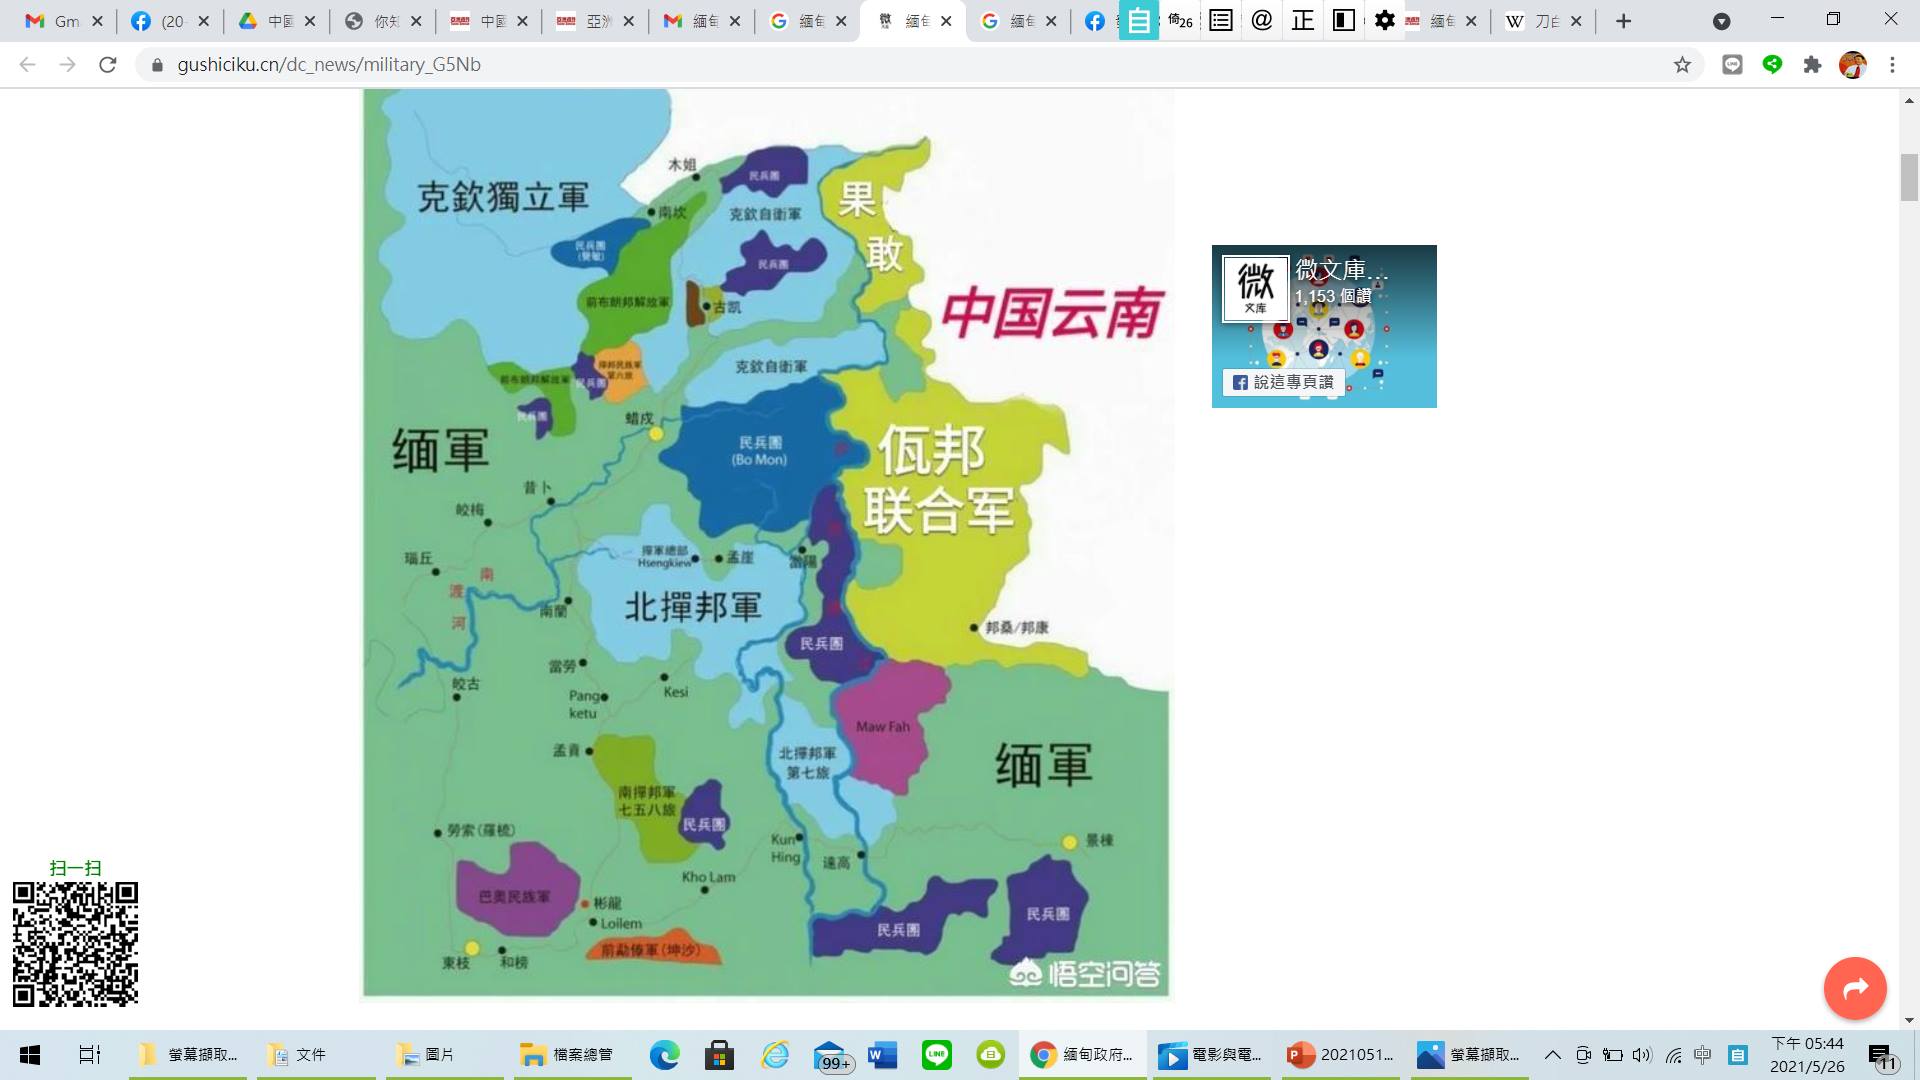Viewport: 1920px width, 1080px height.
Task: Click the page vertical scrollbar thumb
Action: 1909,178
